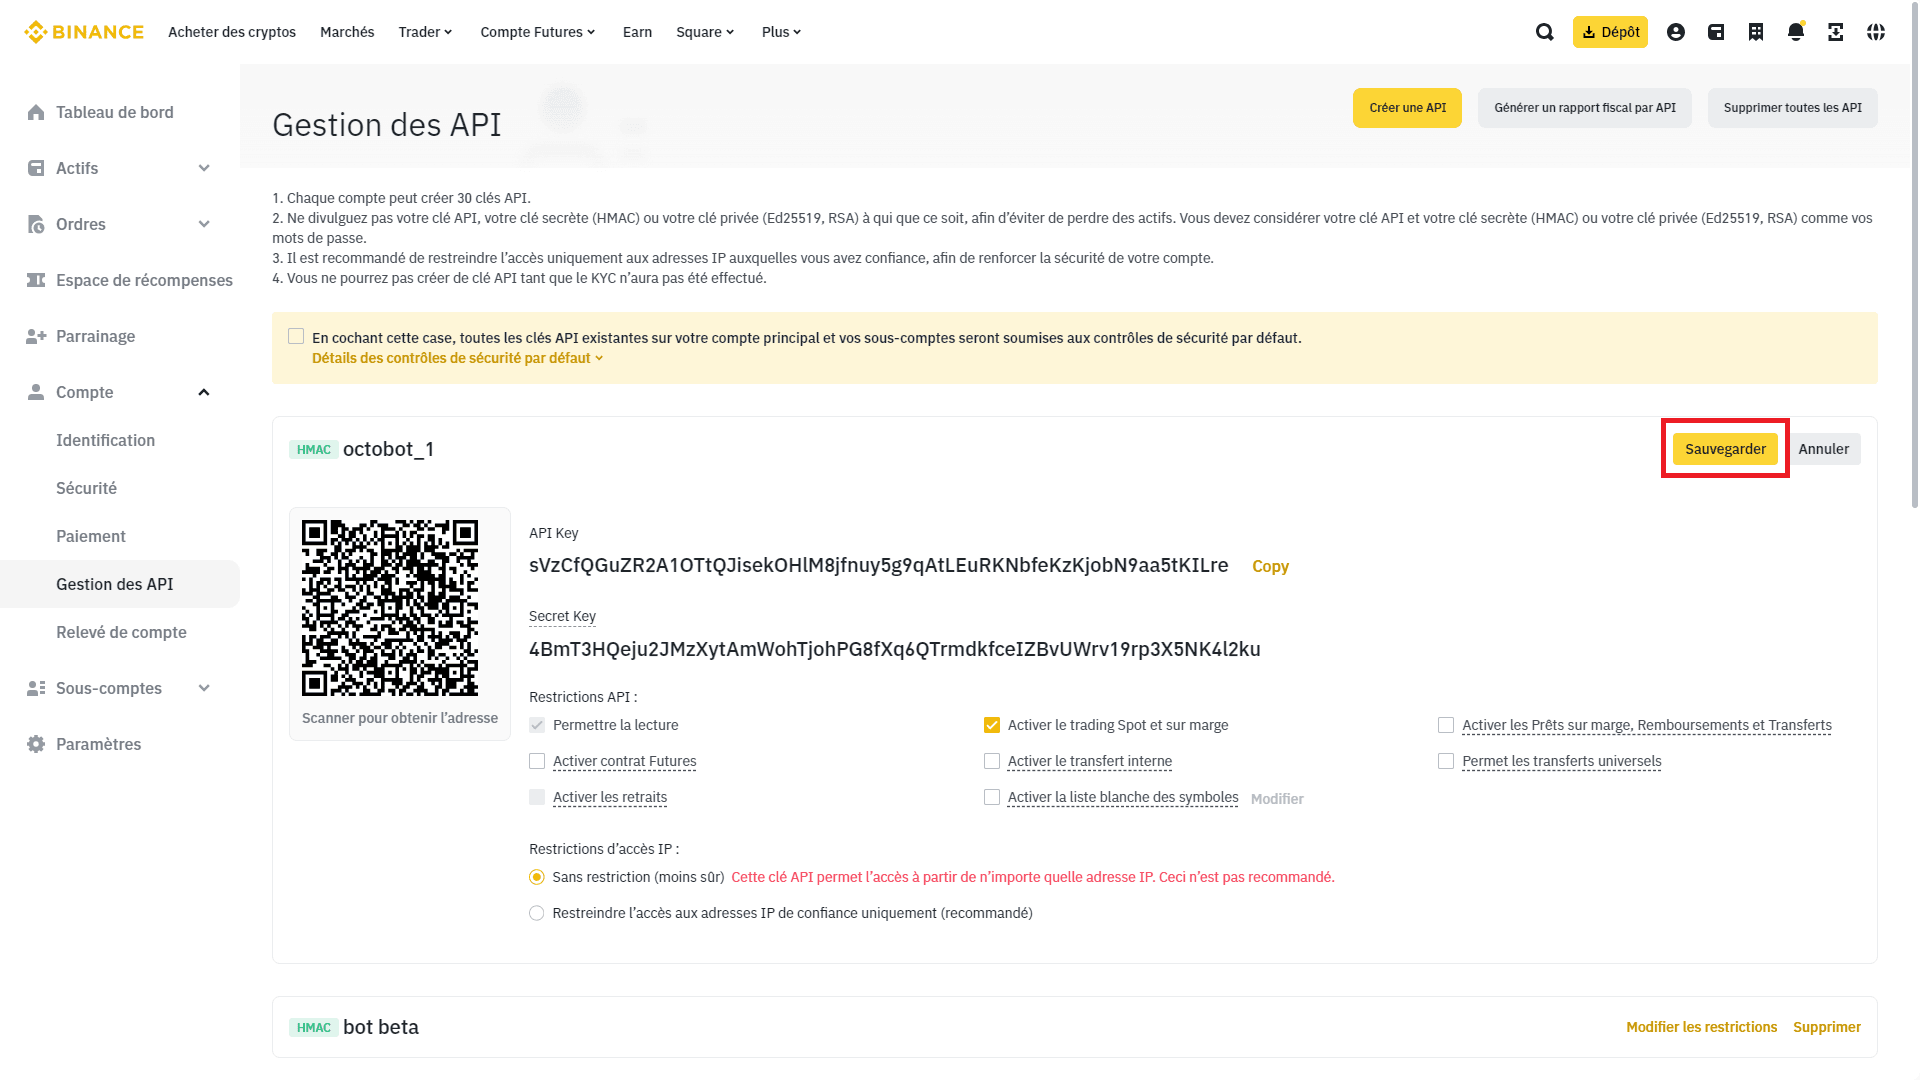Screen dimensions: 1920x1080
Task: Select Restreindre l'accès aux adresses IP de confiance
Action: 537,913
